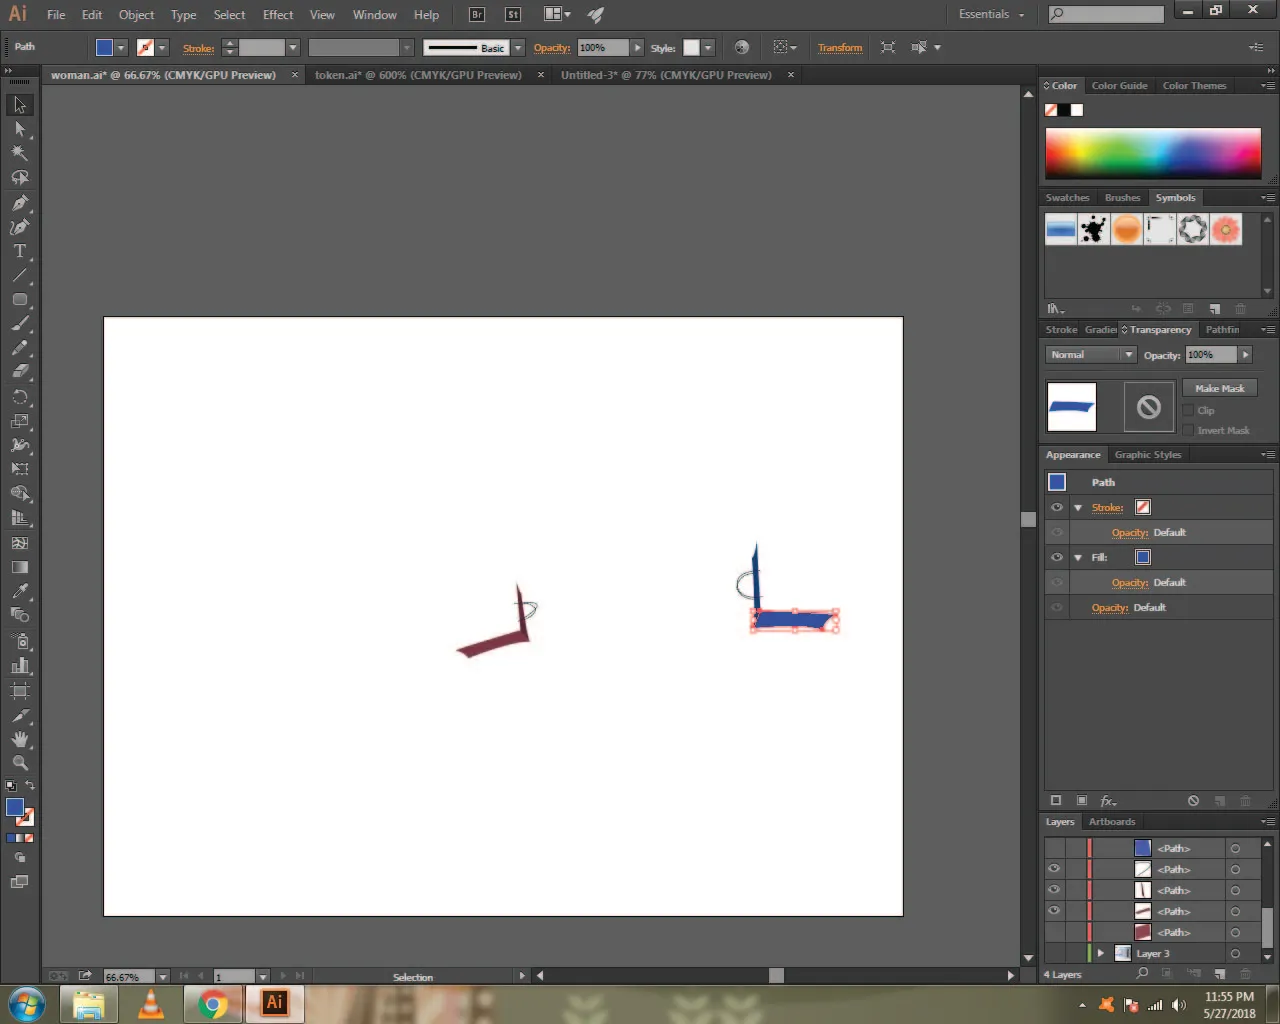The image size is (1280, 1024).
Task: Click the blue Fill swatch in Appearance panel
Action: point(1143,557)
